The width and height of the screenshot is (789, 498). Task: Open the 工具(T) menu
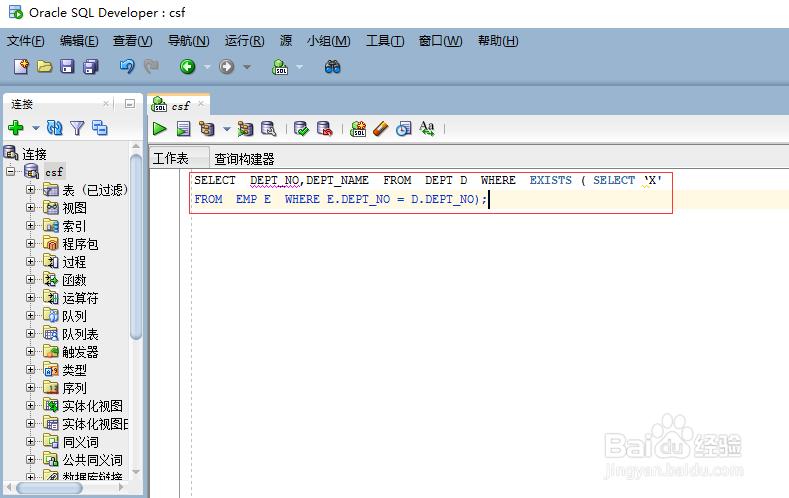385,41
